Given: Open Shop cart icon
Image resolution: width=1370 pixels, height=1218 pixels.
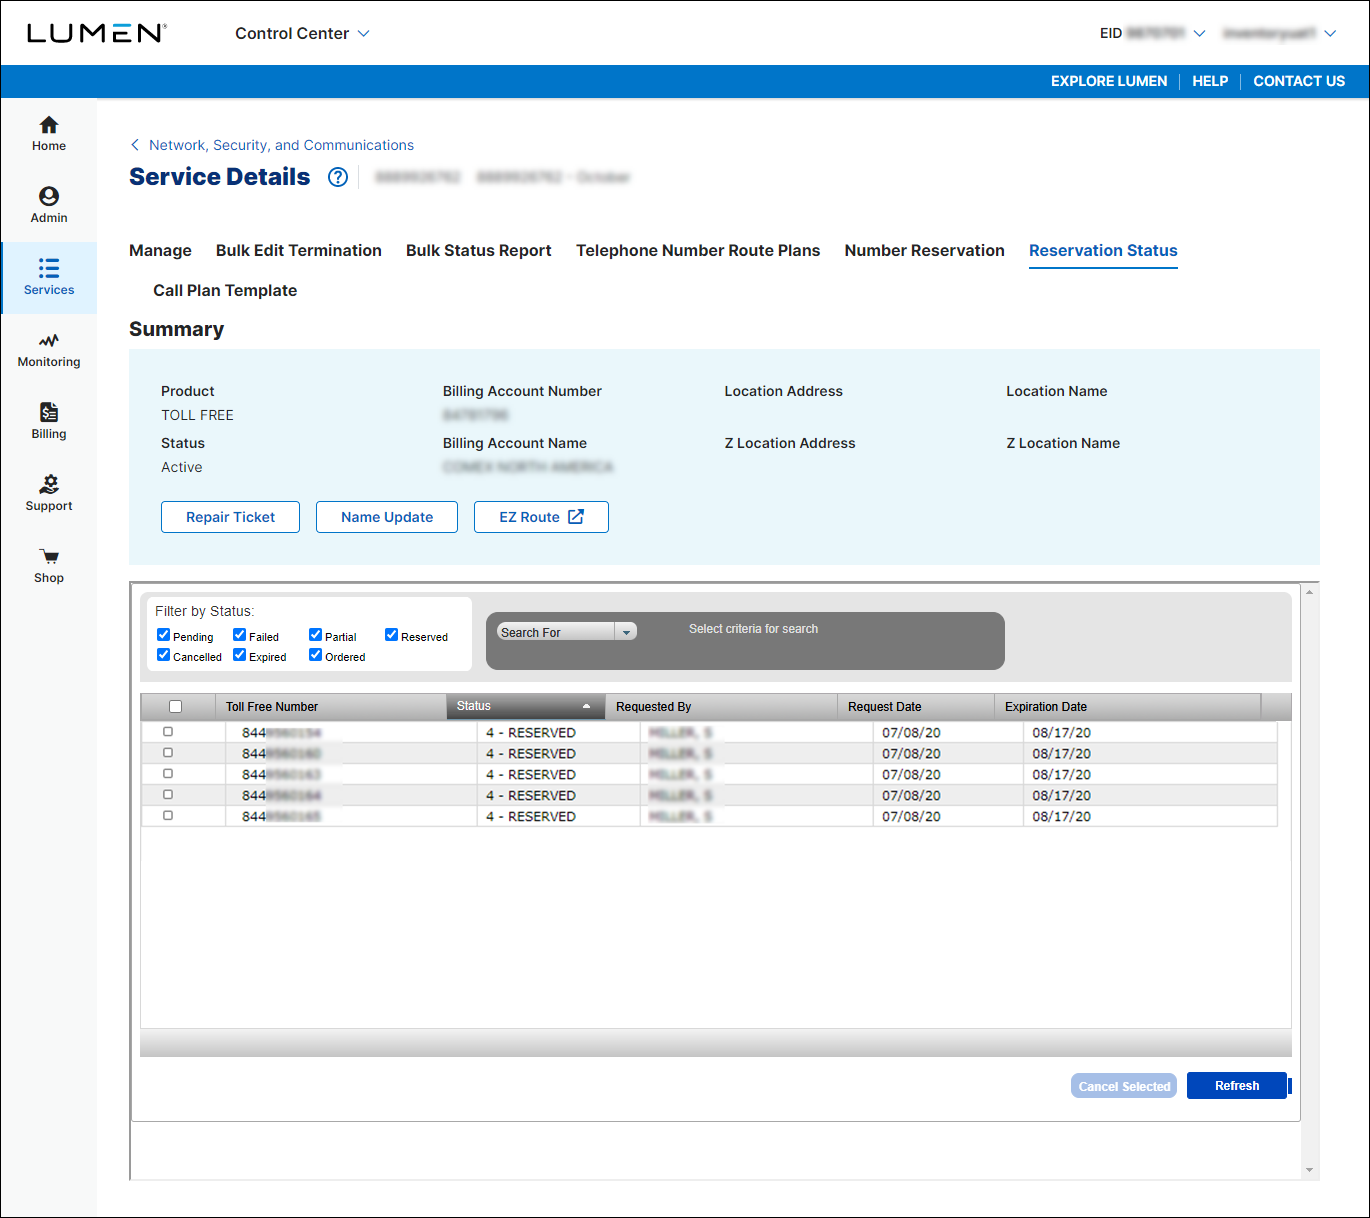Looking at the screenshot, I should click(49, 556).
